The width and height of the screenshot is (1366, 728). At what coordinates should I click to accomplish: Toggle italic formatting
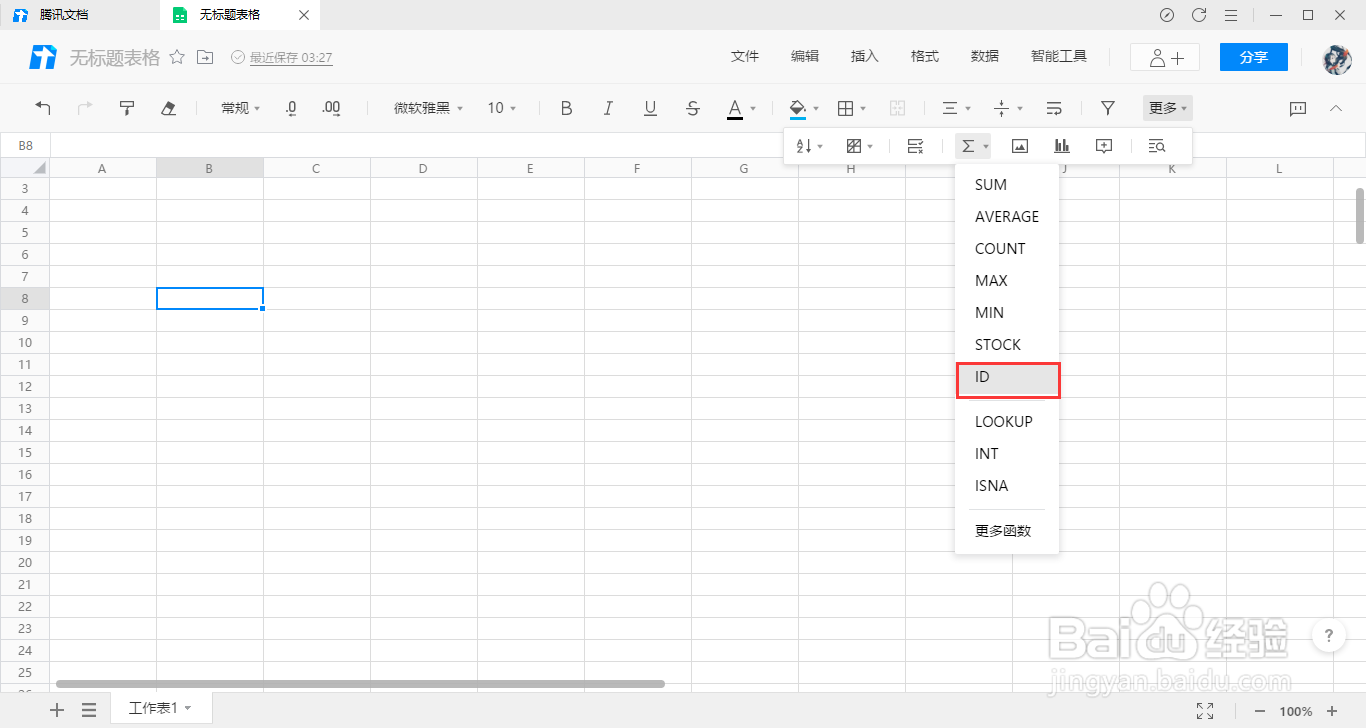click(608, 108)
